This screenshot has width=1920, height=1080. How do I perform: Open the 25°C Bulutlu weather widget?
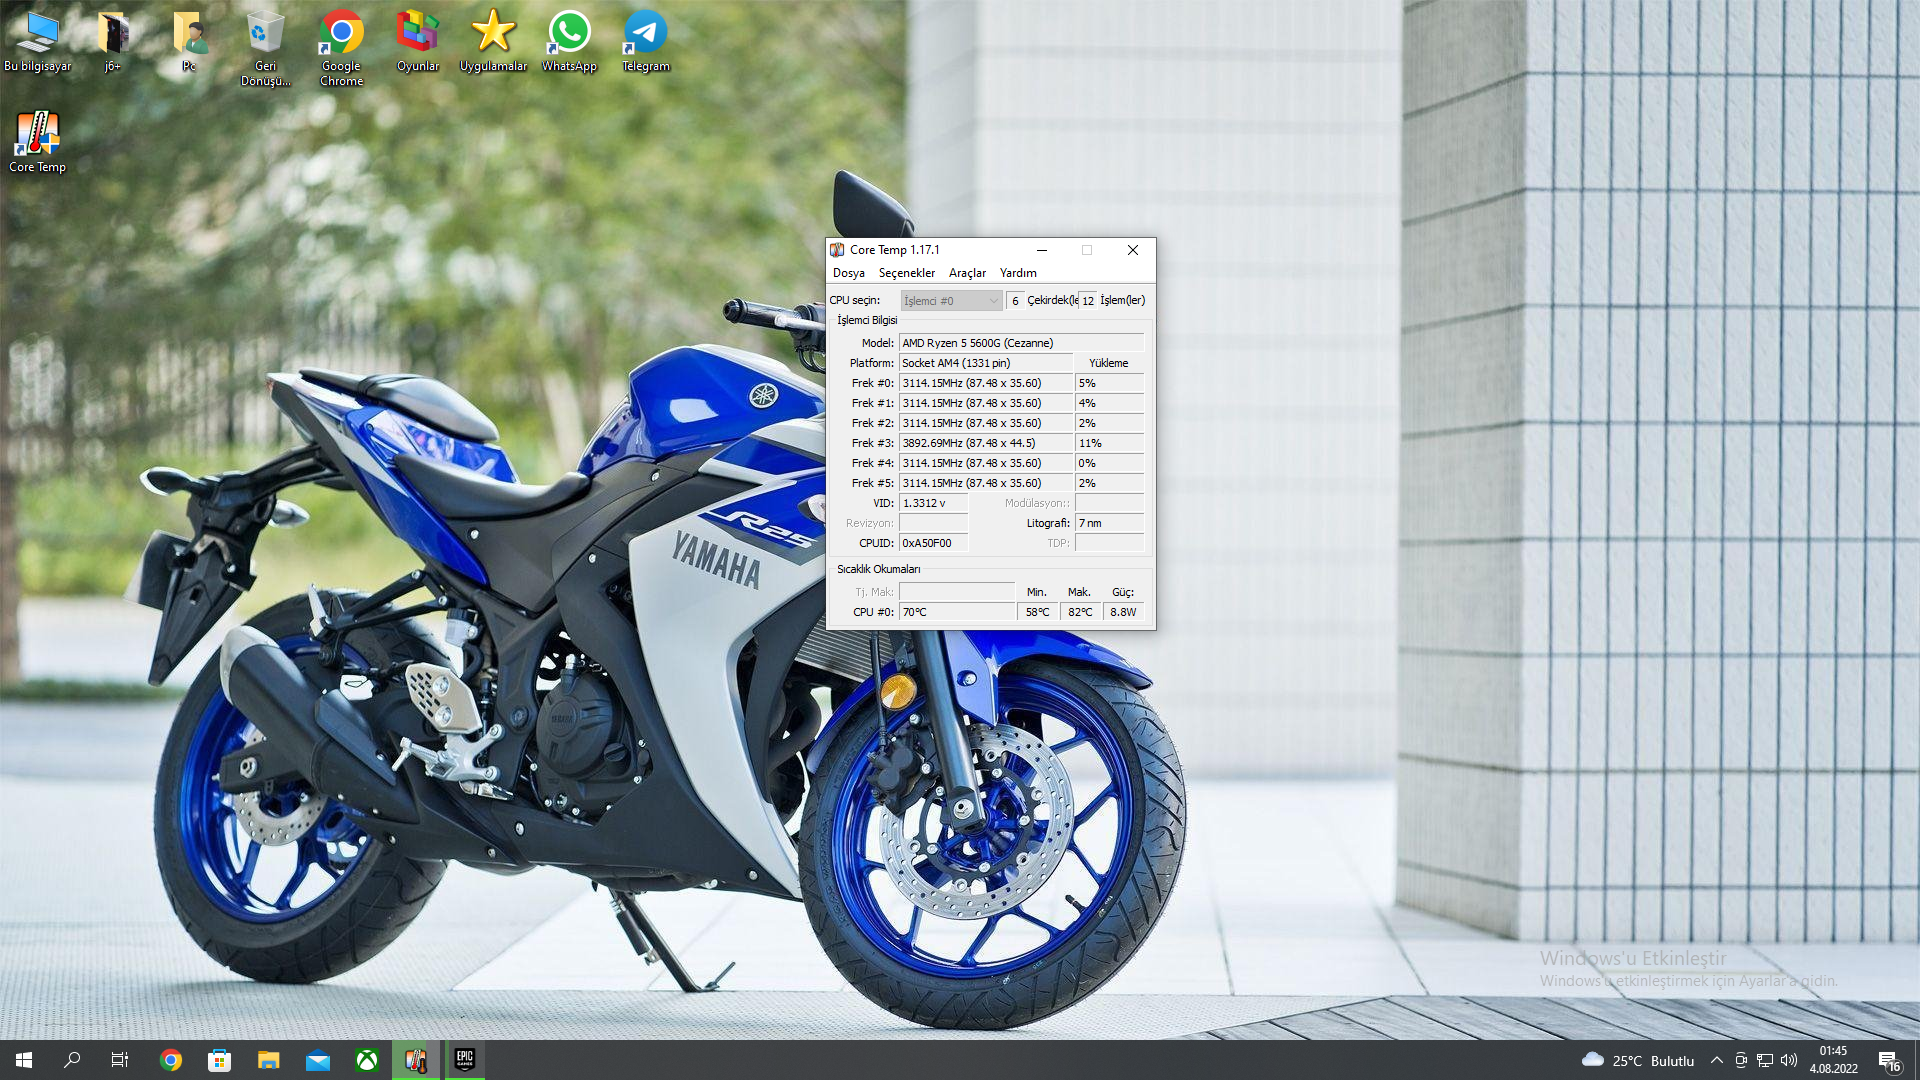coord(1638,1060)
